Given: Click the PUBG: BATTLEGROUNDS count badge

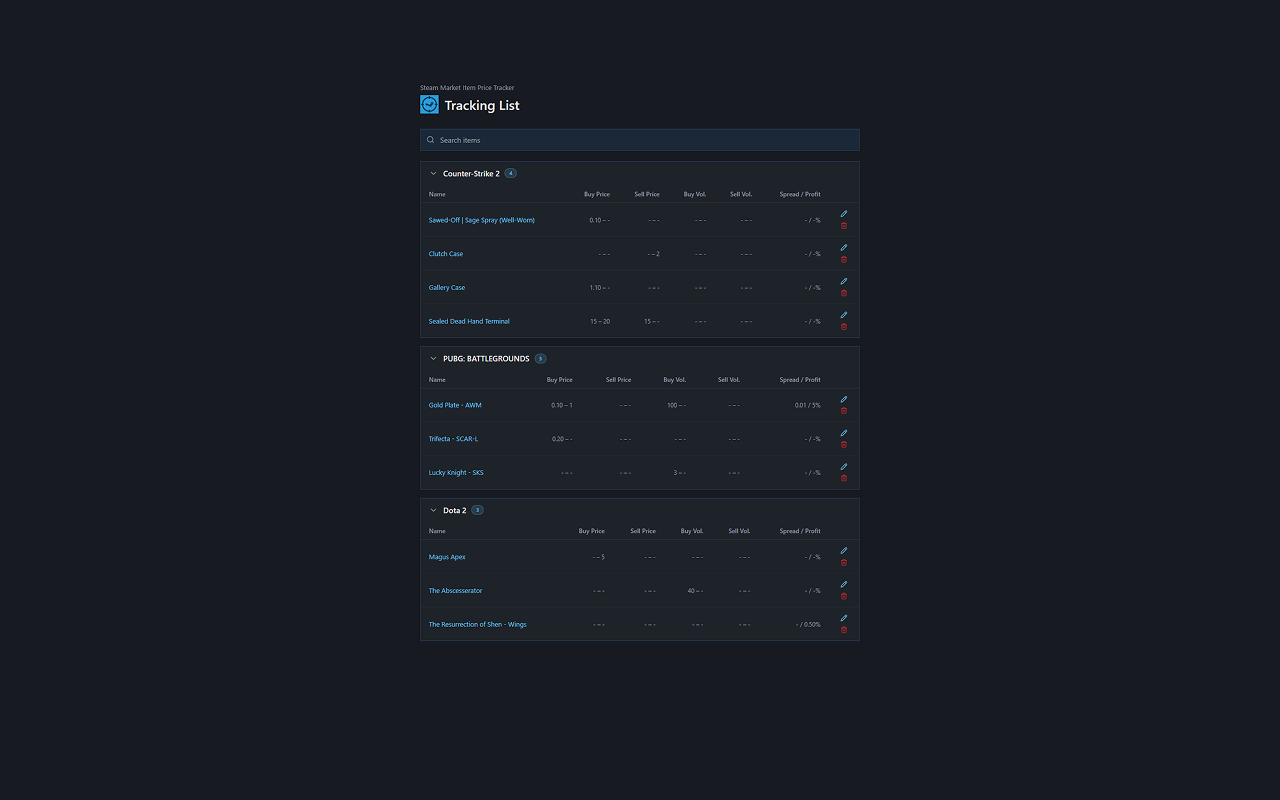Looking at the screenshot, I should [541, 358].
